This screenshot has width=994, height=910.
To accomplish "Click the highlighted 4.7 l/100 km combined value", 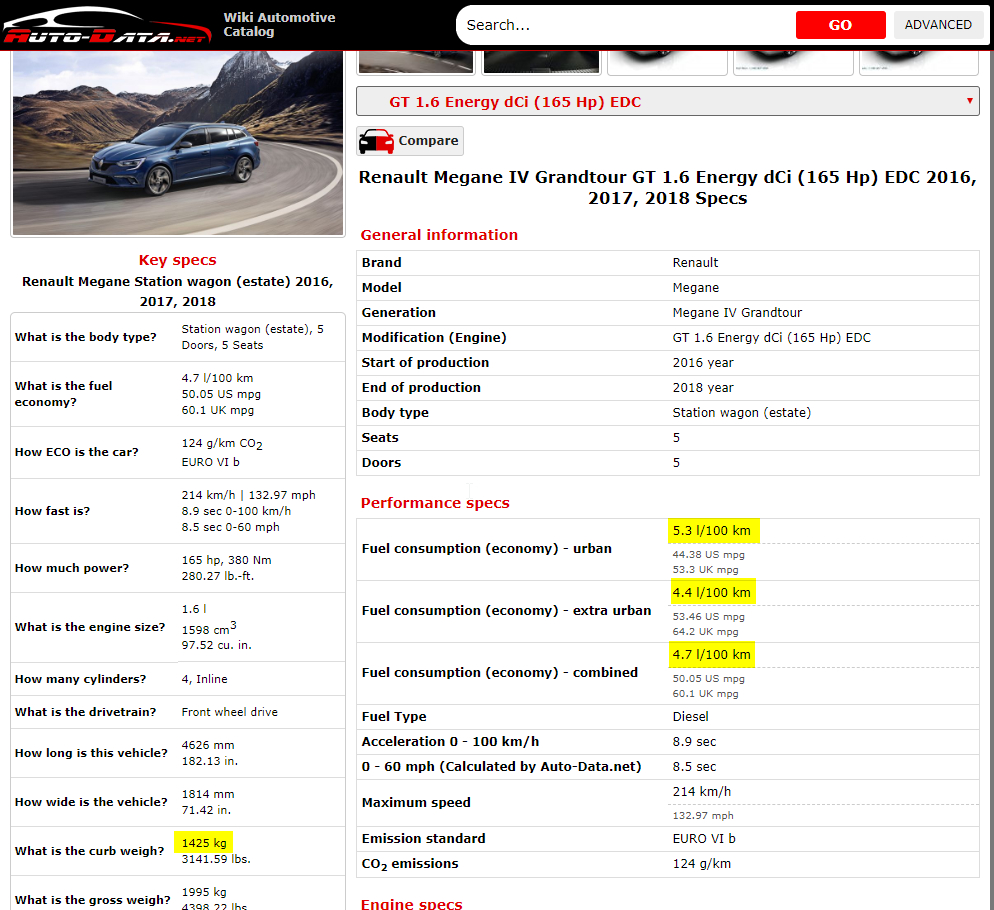I will pyautogui.click(x=712, y=654).
